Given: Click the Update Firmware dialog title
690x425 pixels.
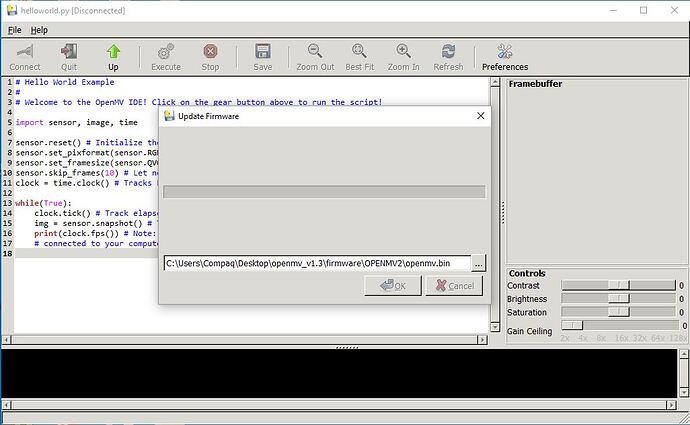Looking at the screenshot, I should tap(209, 116).
